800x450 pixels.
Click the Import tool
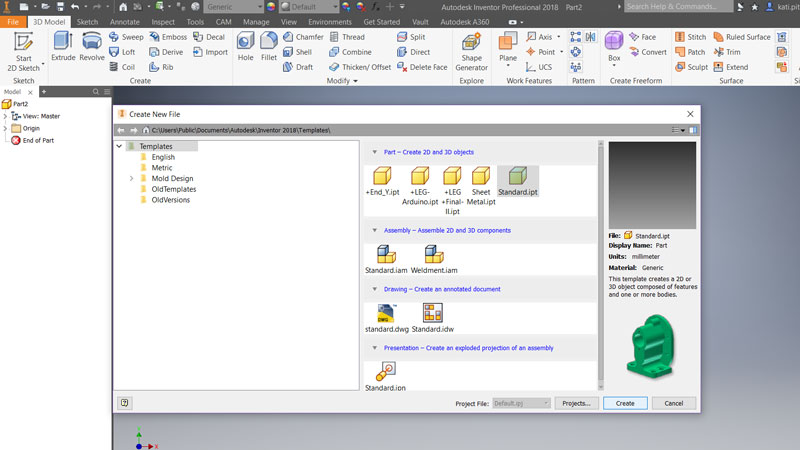click(x=210, y=52)
